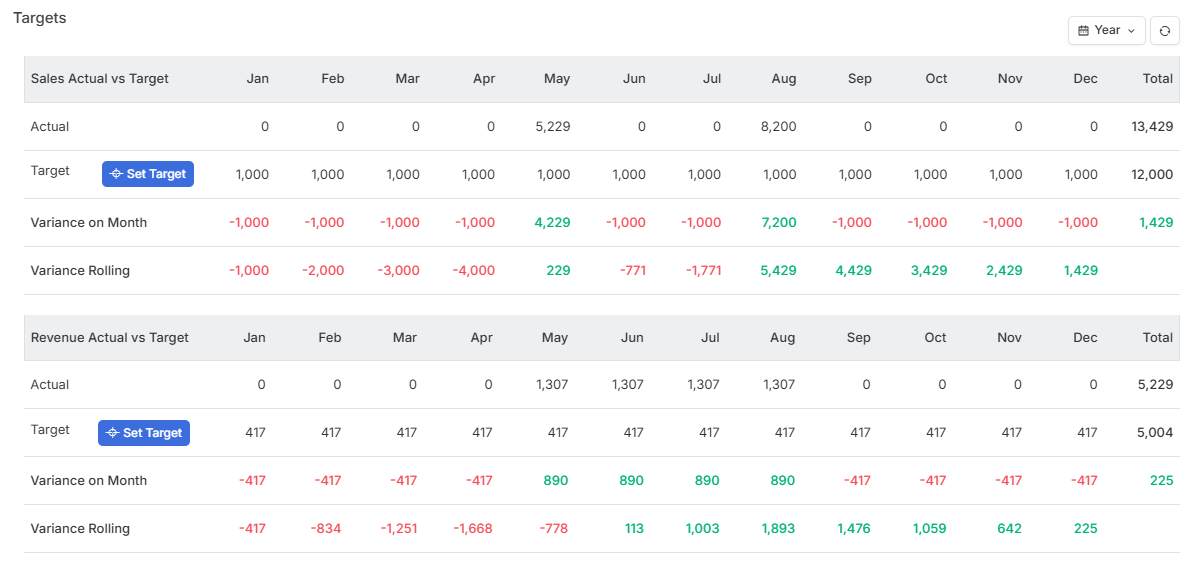The width and height of the screenshot is (1202, 573).
Task: Click Sales Total actual 13,429
Action: [1152, 127]
